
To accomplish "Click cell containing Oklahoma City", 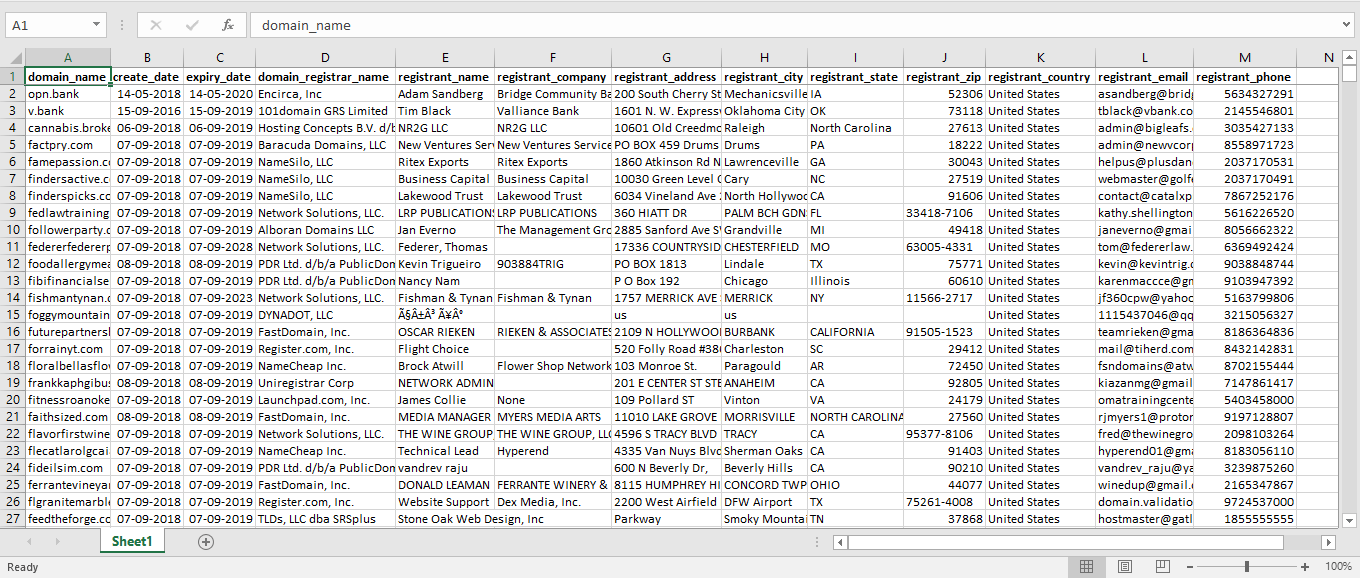I will point(765,110).
